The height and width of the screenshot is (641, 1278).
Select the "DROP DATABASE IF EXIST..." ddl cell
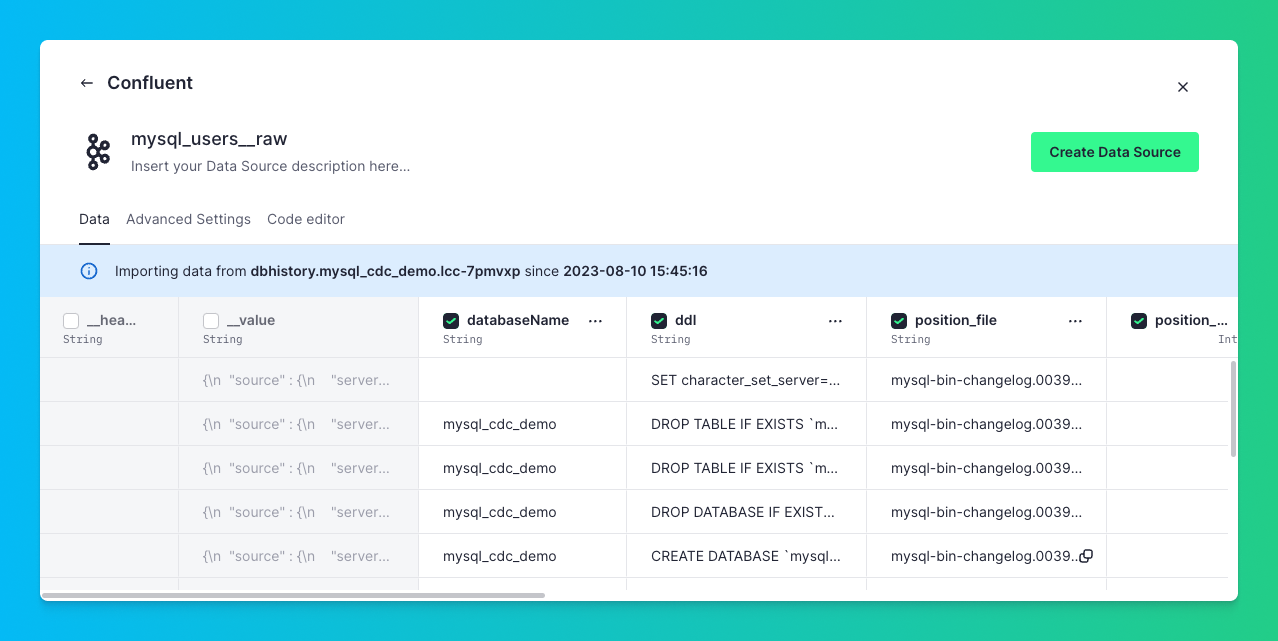[x=746, y=512]
